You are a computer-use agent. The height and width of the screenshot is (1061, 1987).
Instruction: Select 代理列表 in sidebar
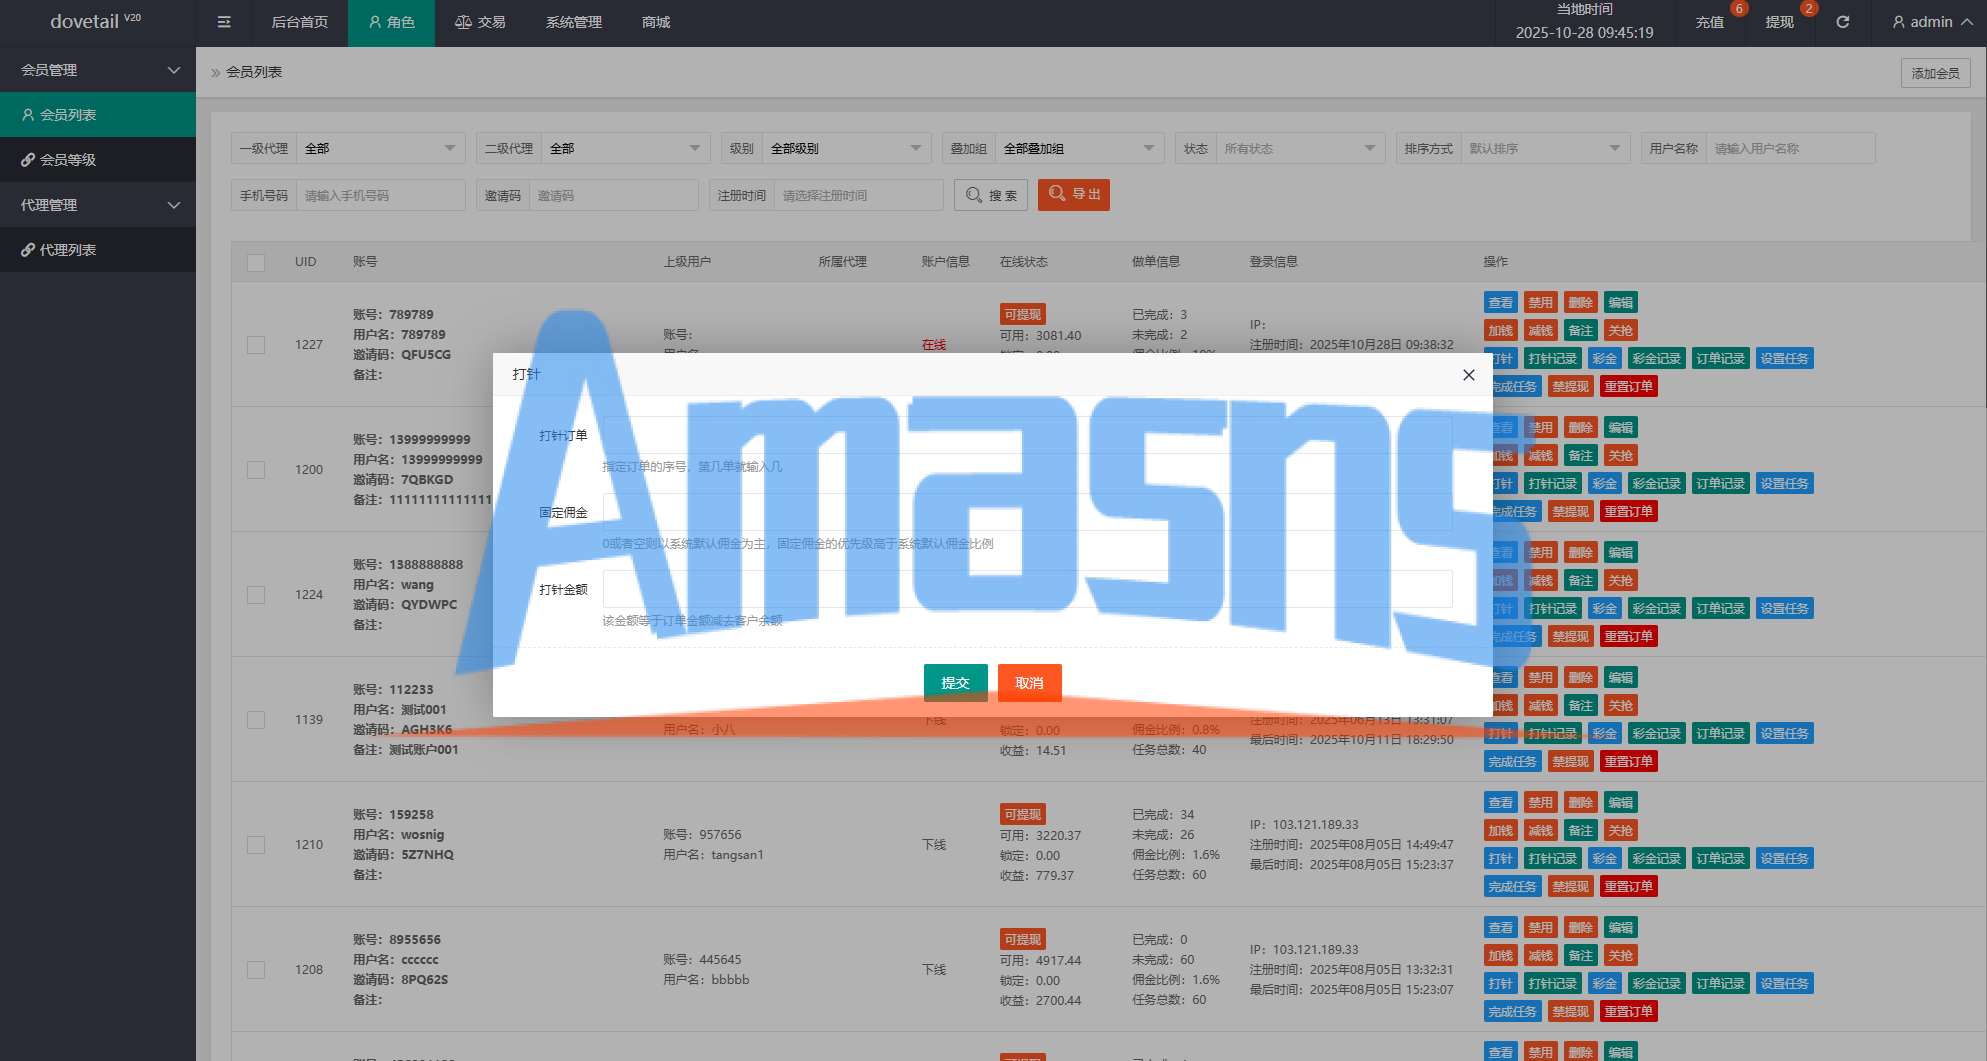coord(98,250)
